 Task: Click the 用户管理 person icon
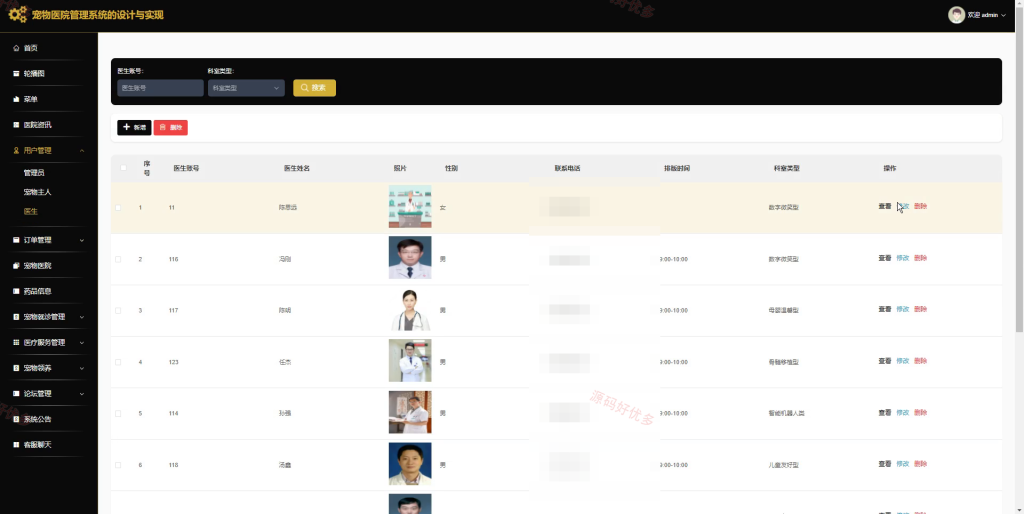16,150
